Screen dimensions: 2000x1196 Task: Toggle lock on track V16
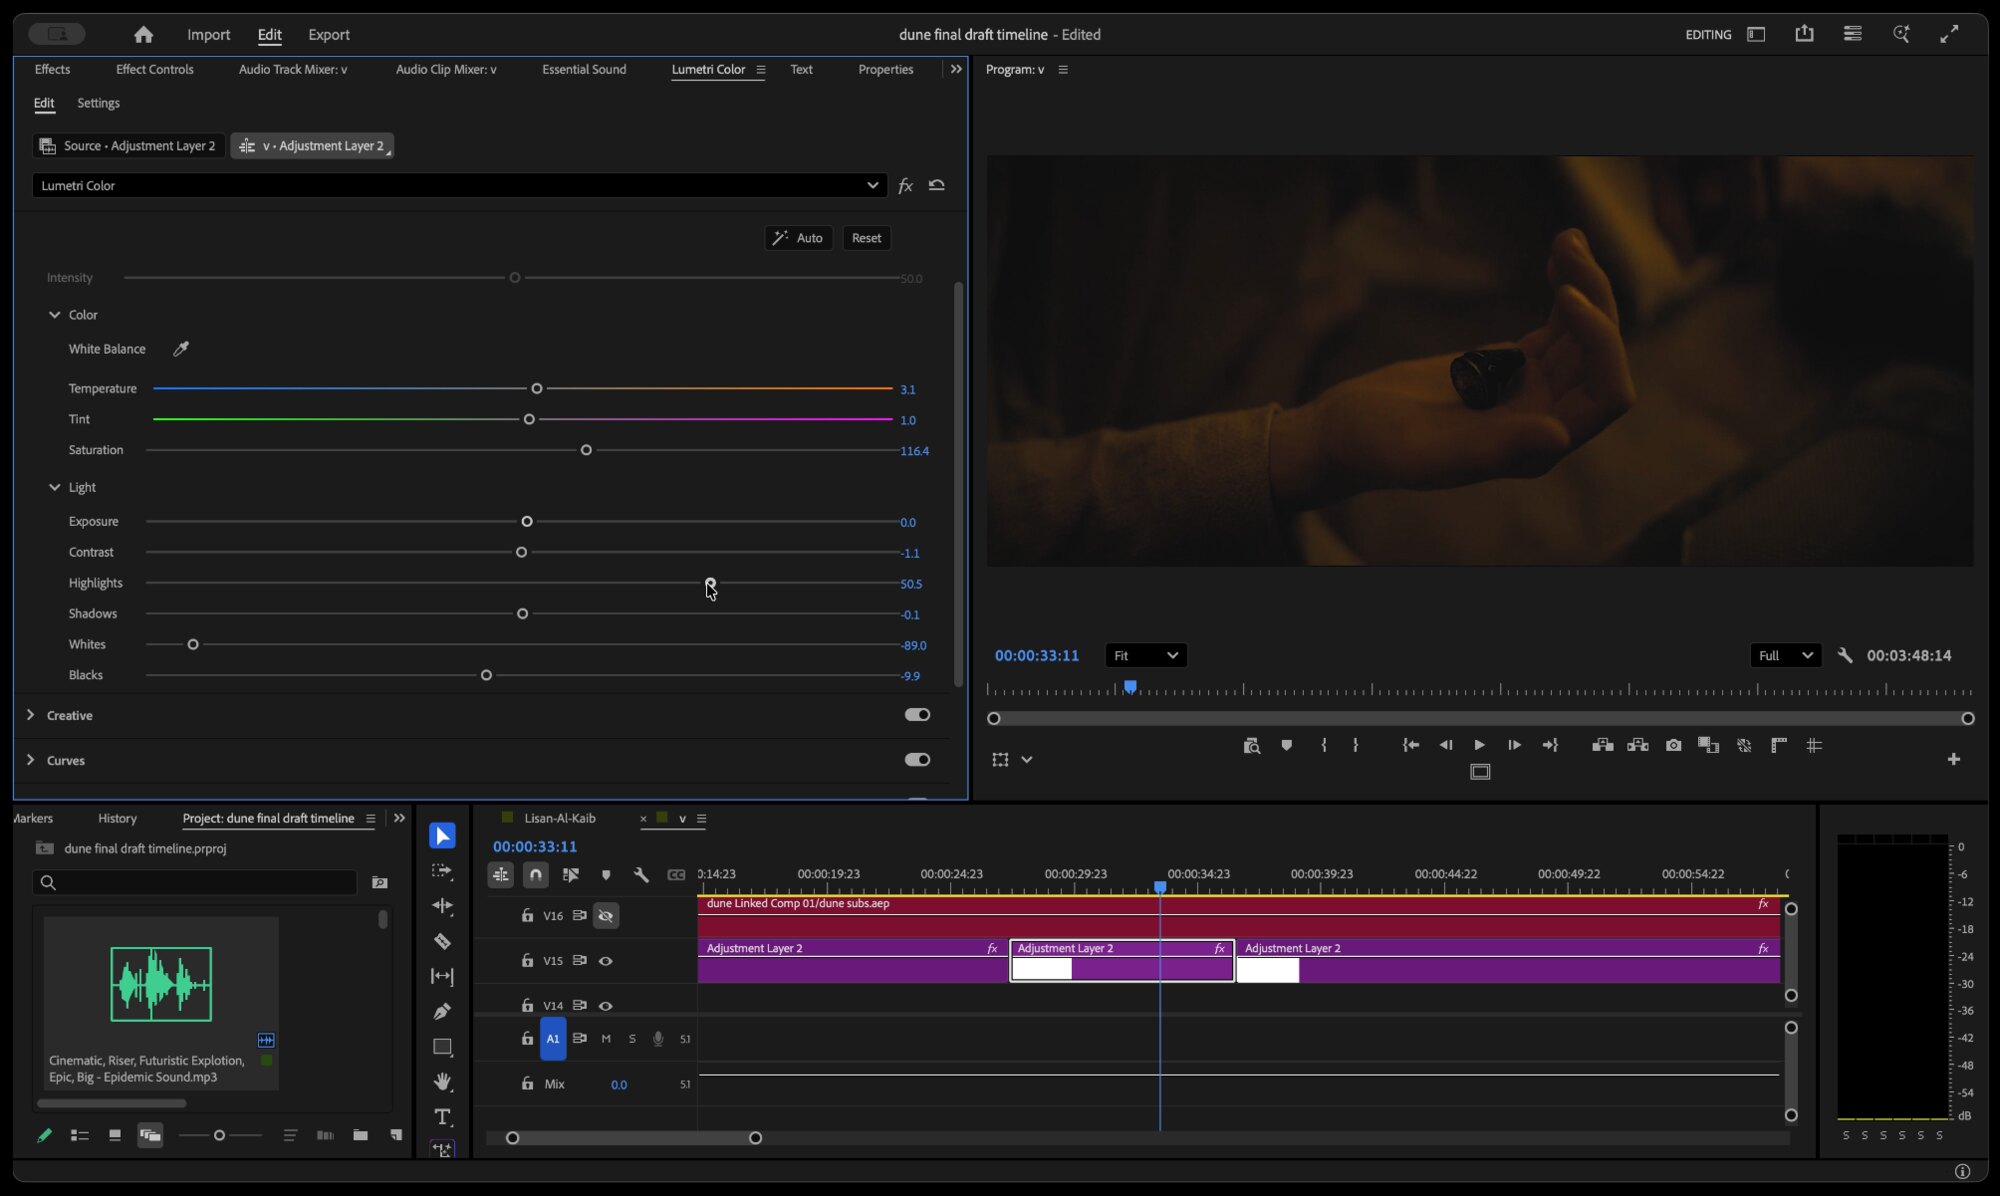527,915
